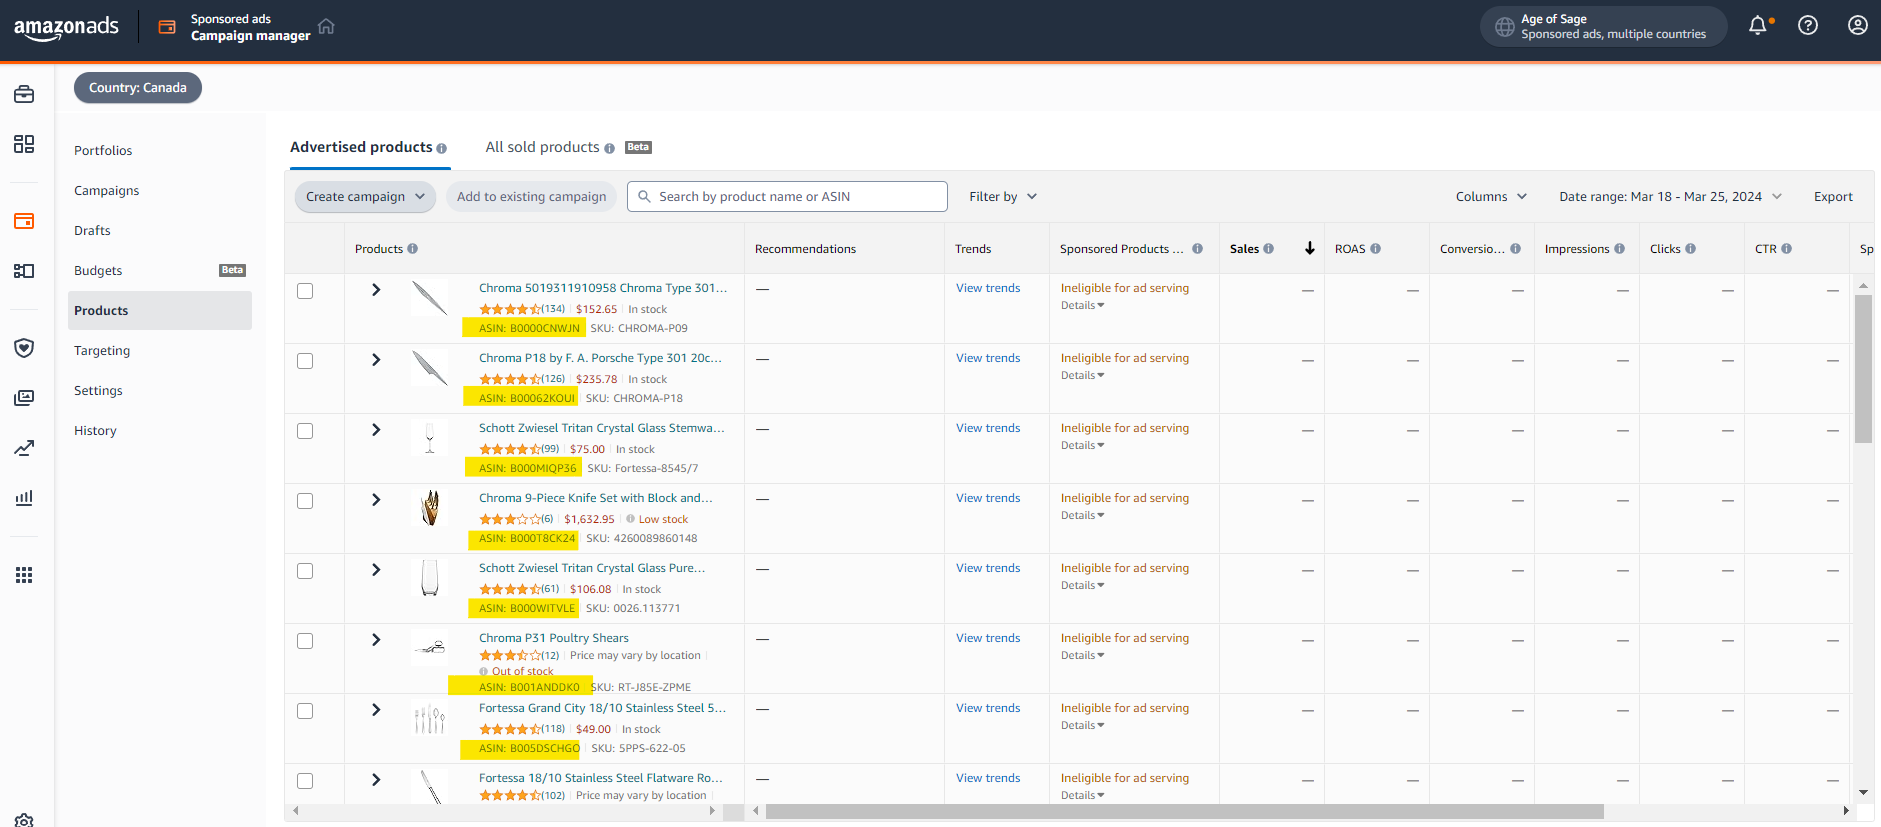
Task: Open the Columns dropdown
Action: click(1491, 197)
